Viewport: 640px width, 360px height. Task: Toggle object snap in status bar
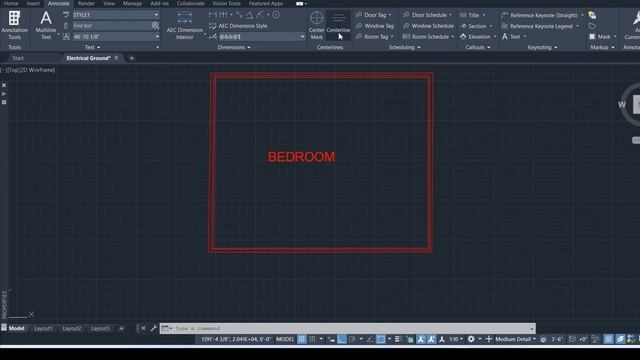(380, 339)
